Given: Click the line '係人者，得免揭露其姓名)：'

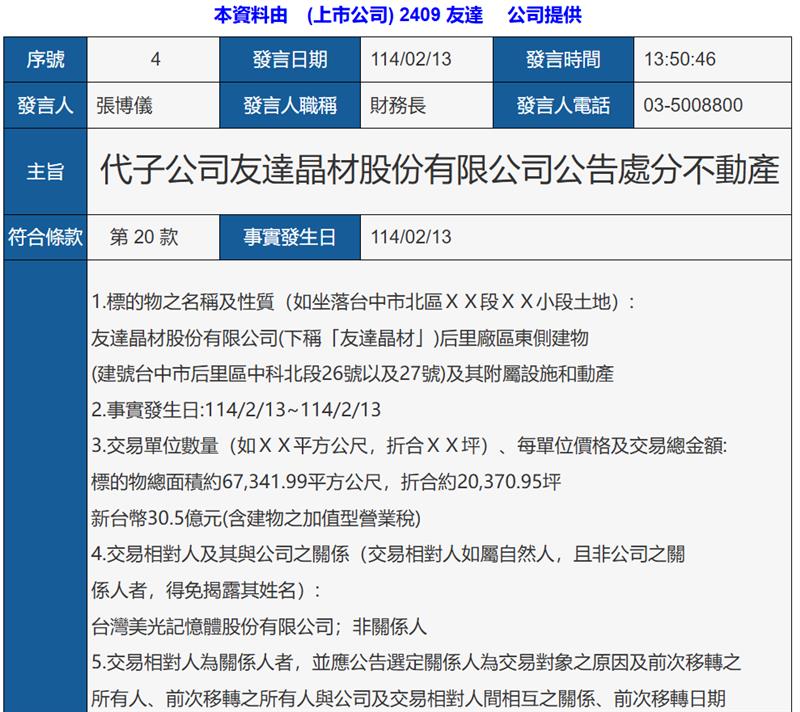Looking at the screenshot, I should (206, 590).
